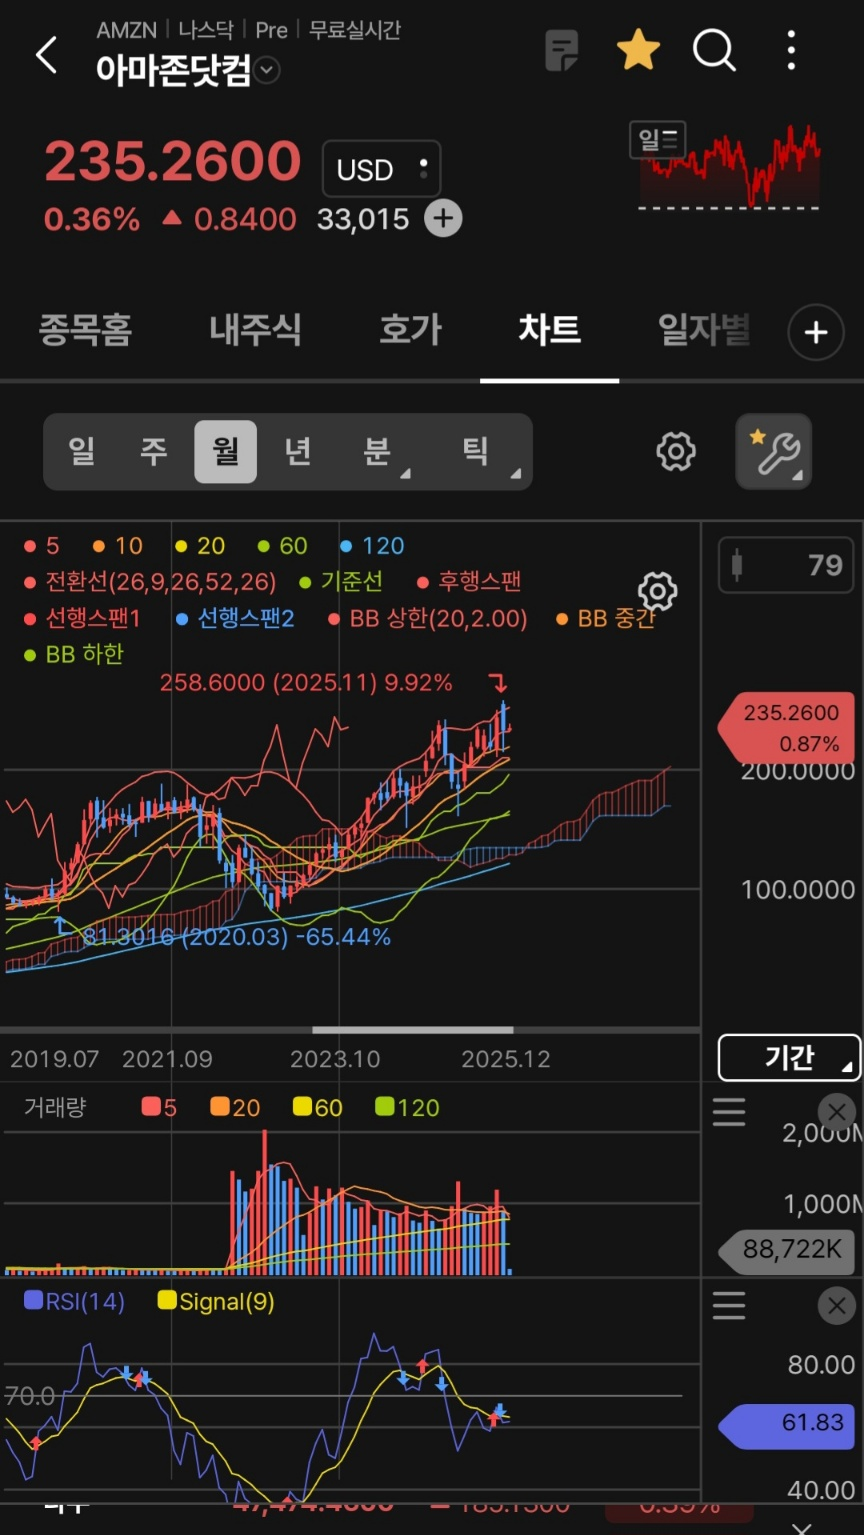Open the starred wrench tools button
Image resolution: width=864 pixels, height=1535 pixels.
[774, 451]
